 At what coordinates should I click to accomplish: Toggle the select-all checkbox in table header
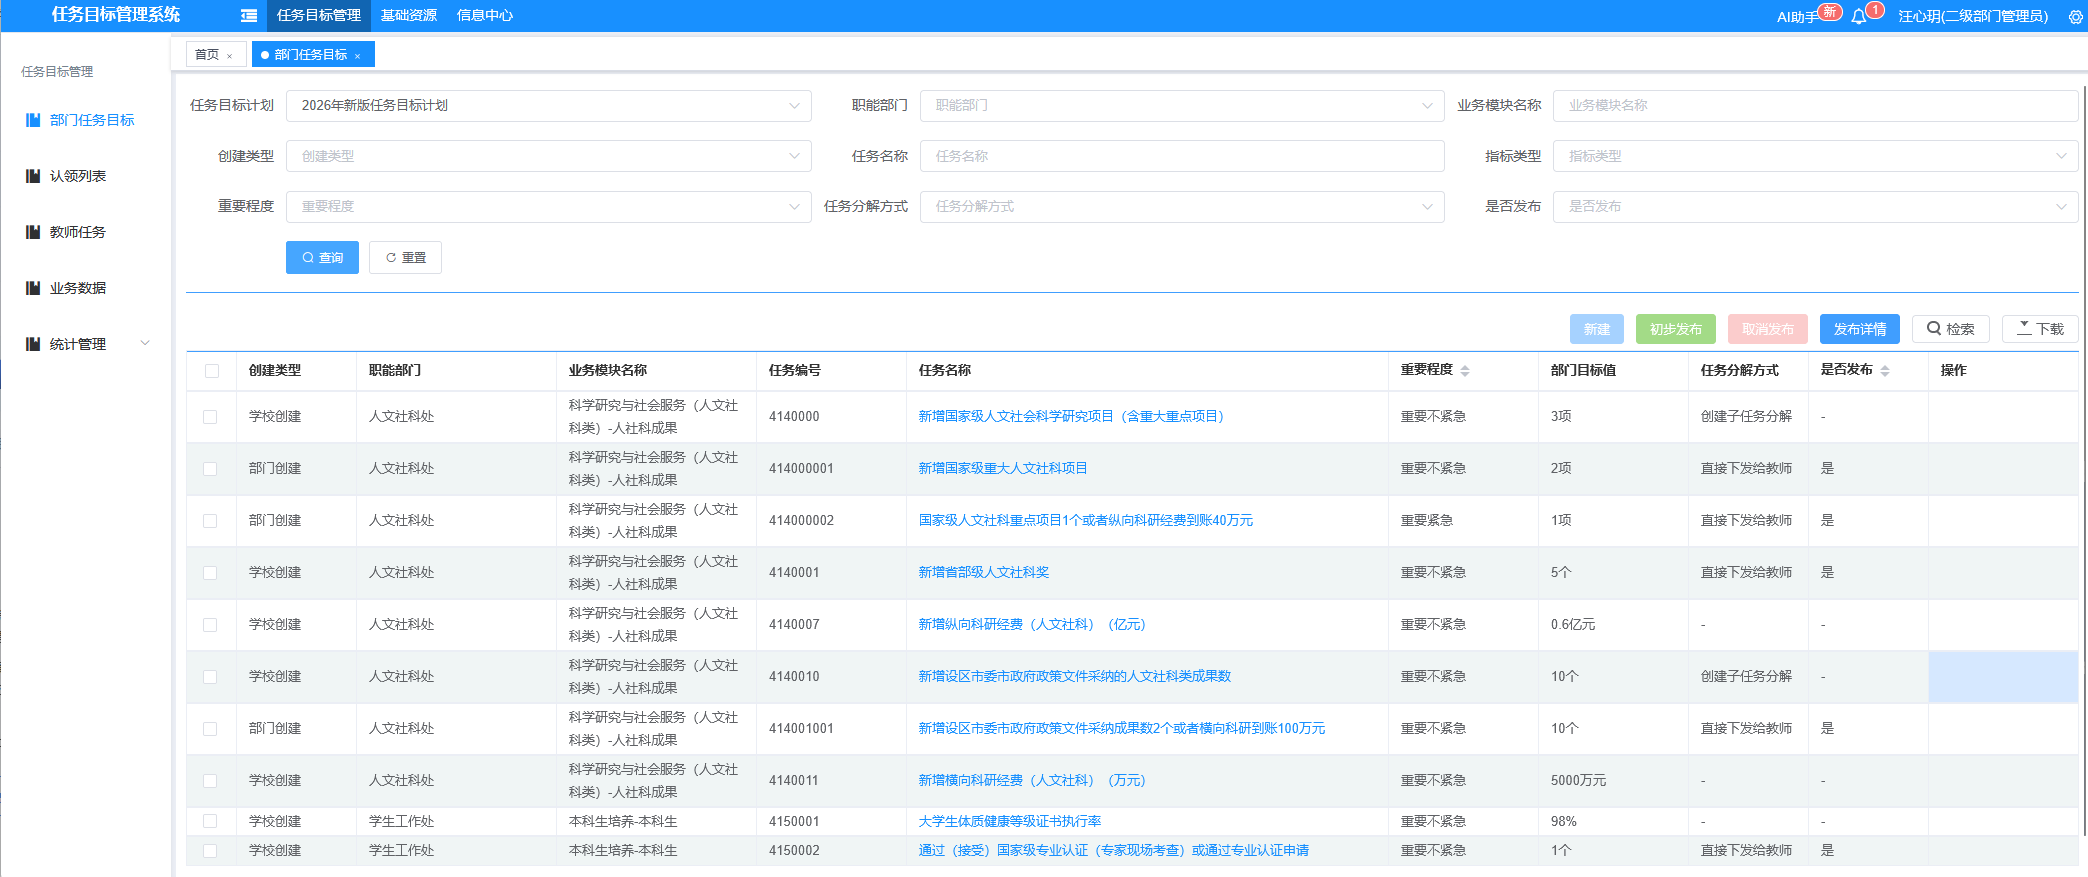[x=212, y=371]
